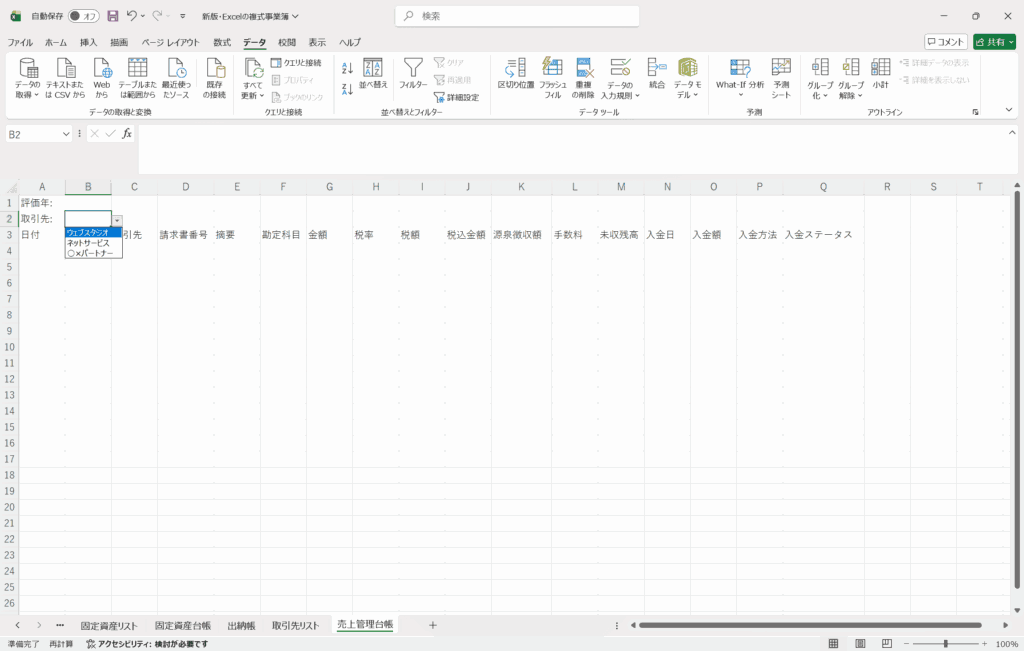This screenshot has width=1024, height=651.
Task: Click the 小計 (Subtotal) icon
Action: tap(880, 68)
